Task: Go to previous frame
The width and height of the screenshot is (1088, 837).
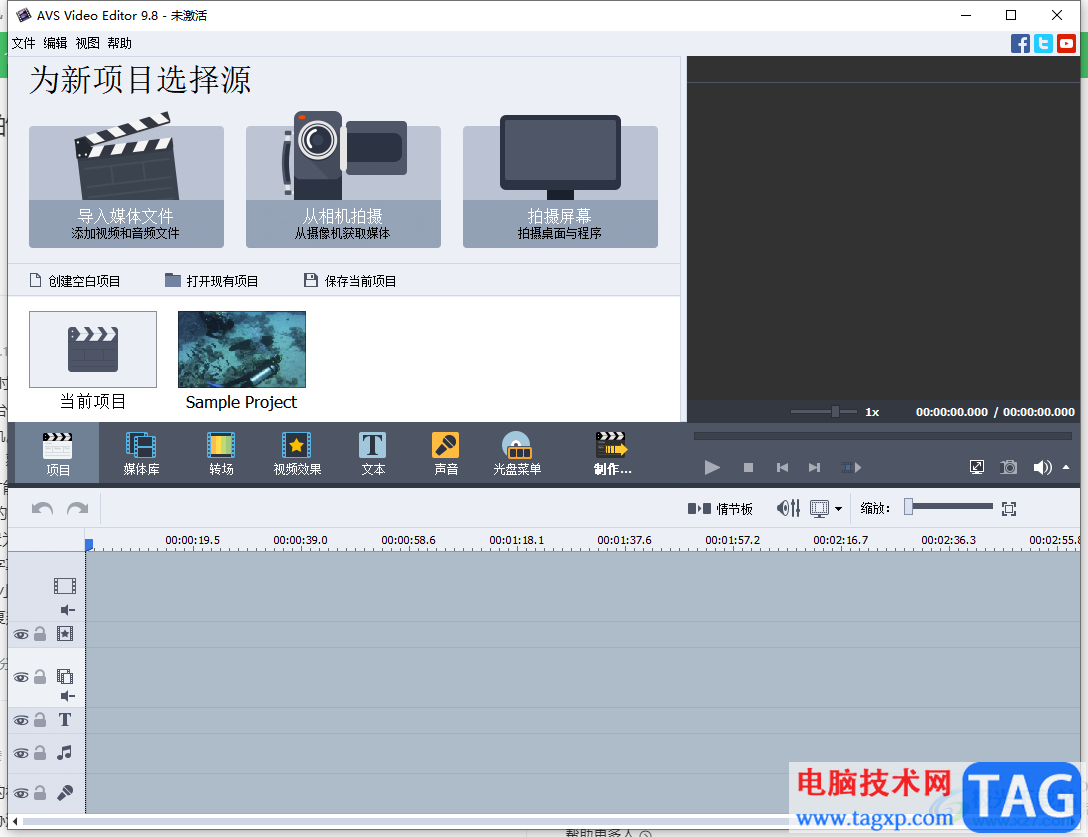Action: click(782, 468)
